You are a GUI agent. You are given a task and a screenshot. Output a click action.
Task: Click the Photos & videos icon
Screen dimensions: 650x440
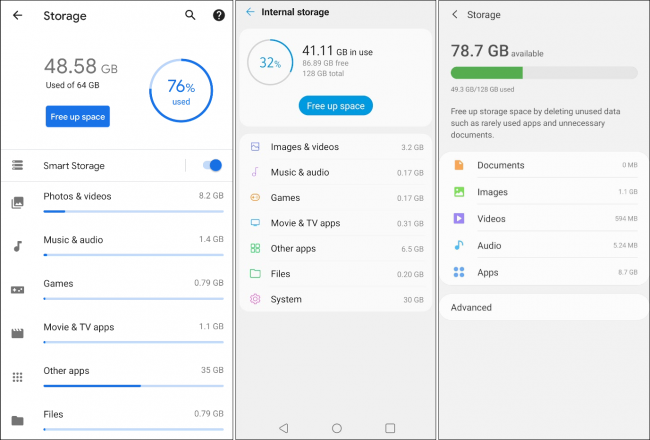click(17, 203)
